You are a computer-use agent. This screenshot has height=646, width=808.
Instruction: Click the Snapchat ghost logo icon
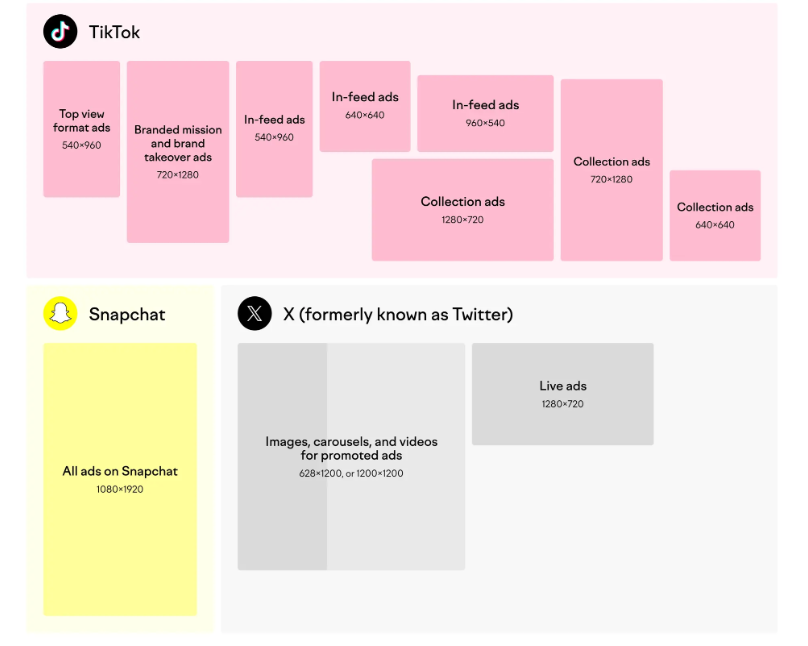(60, 313)
